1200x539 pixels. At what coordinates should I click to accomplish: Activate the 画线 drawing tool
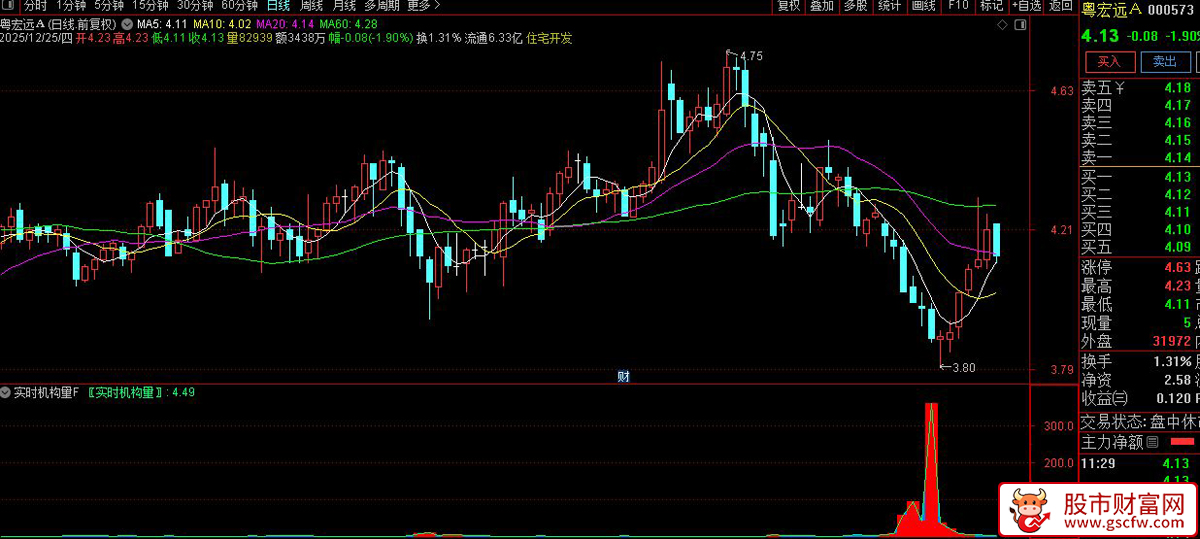[x=923, y=6]
